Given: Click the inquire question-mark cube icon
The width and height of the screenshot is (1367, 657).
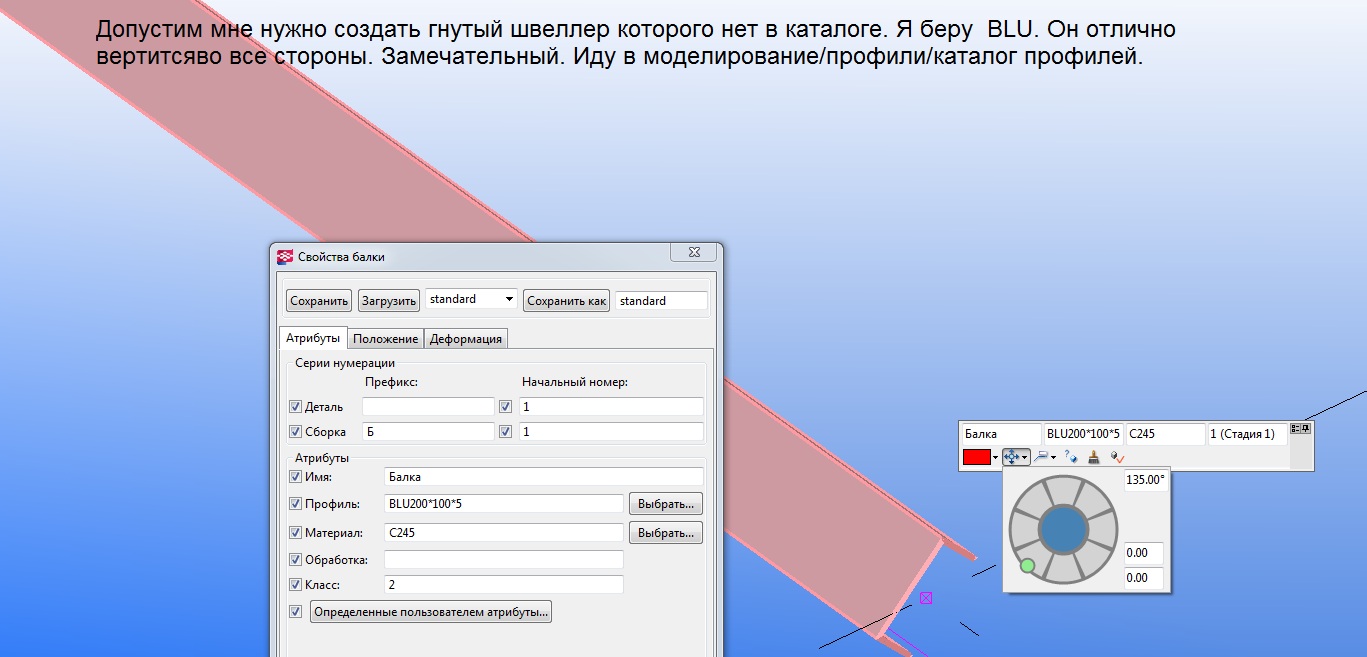Looking at the screenshot, I should (1071, 457).
